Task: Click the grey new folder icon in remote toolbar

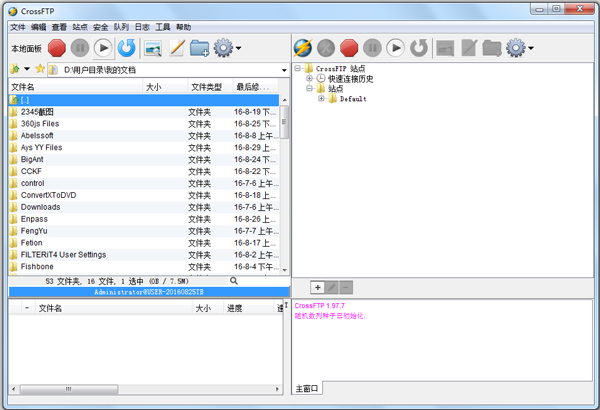Action: 492,48
